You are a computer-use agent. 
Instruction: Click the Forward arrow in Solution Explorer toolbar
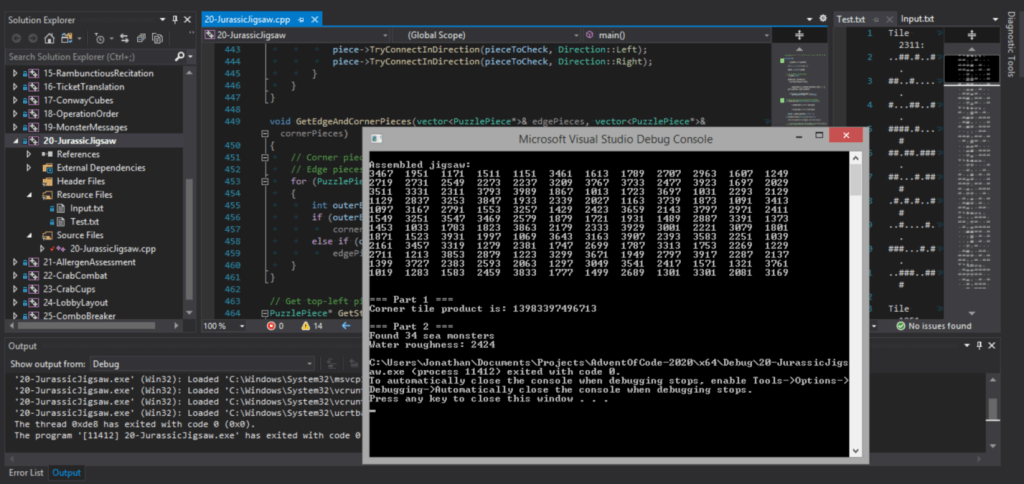pos(33,38)
